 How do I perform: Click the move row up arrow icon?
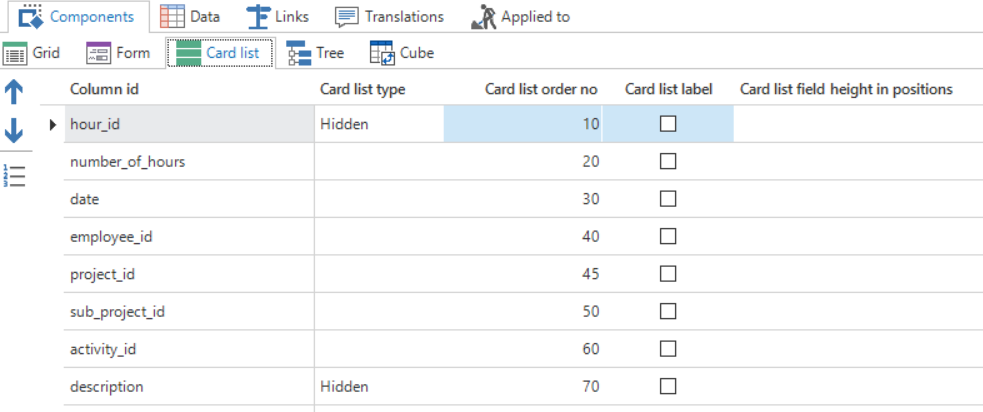point(15,93)
